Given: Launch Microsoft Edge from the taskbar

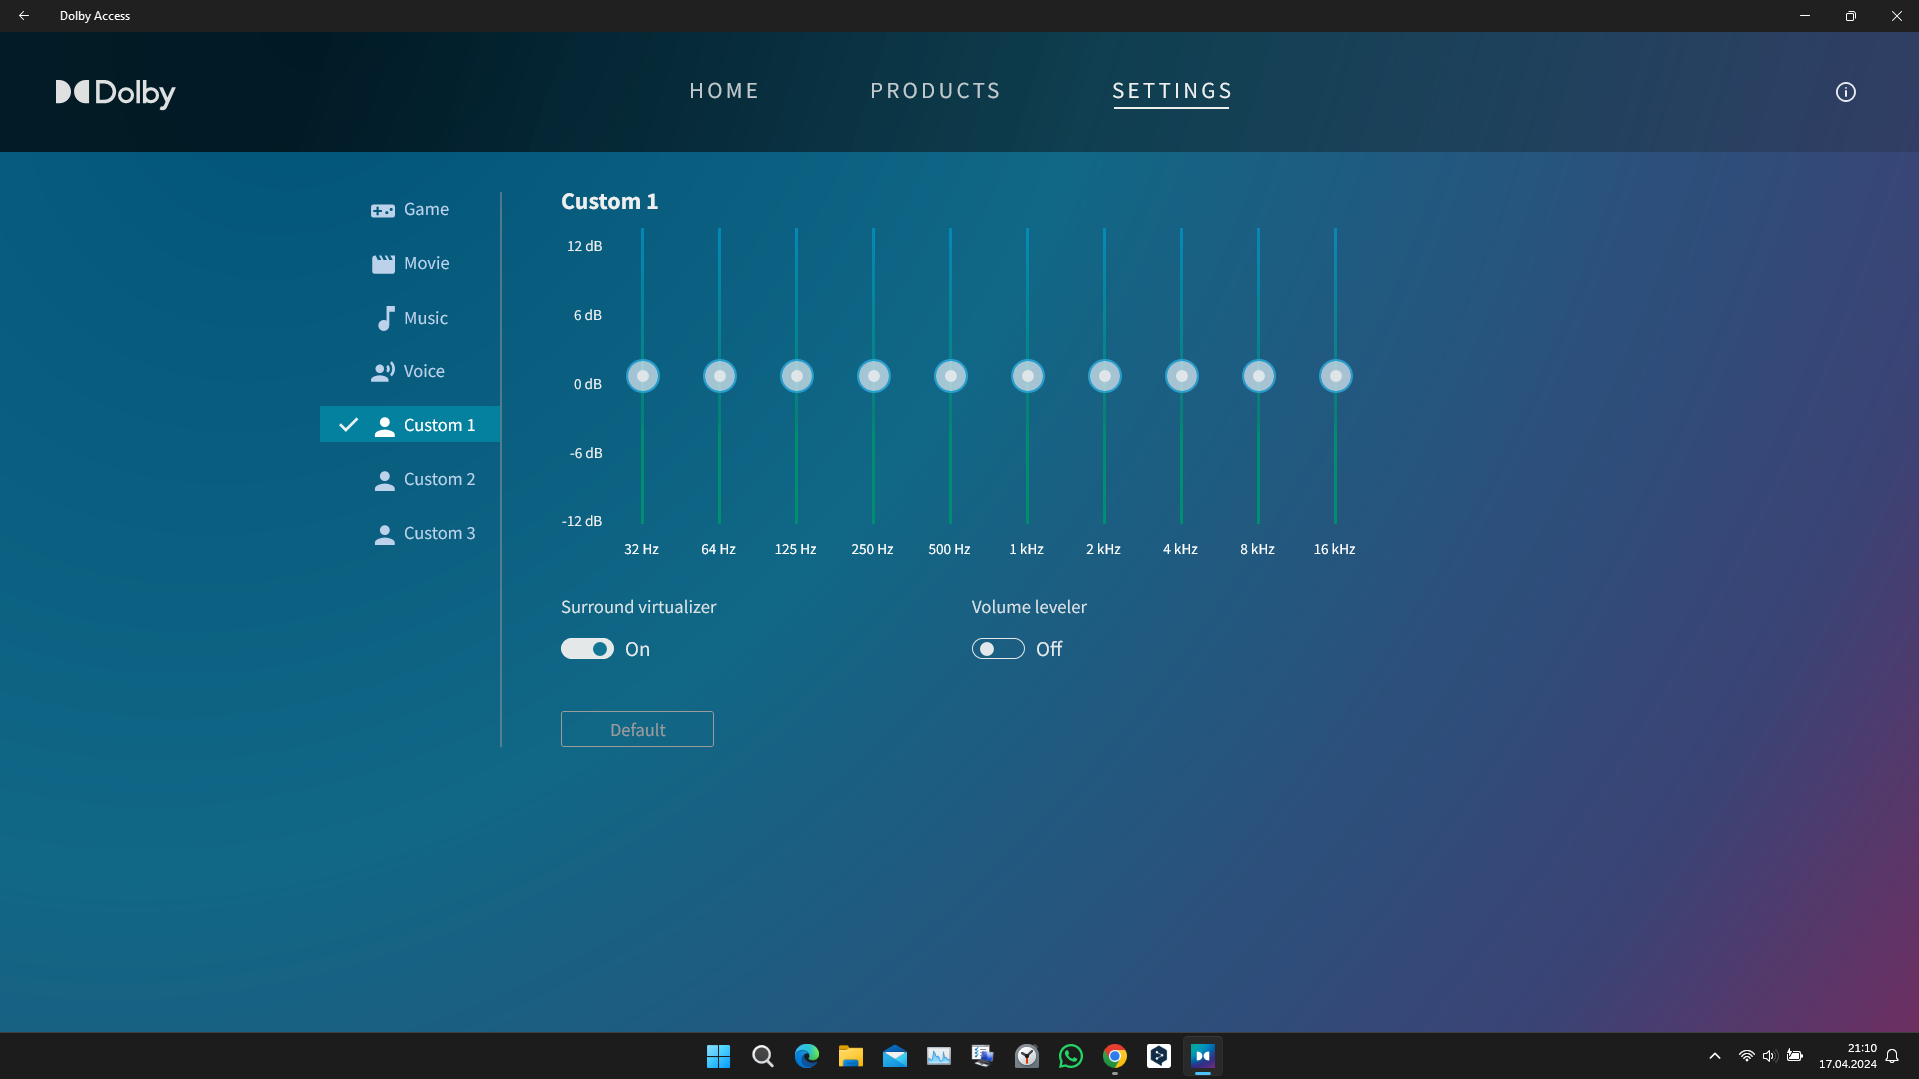Looking at the screenshot, I should (x=806, y=1056).
